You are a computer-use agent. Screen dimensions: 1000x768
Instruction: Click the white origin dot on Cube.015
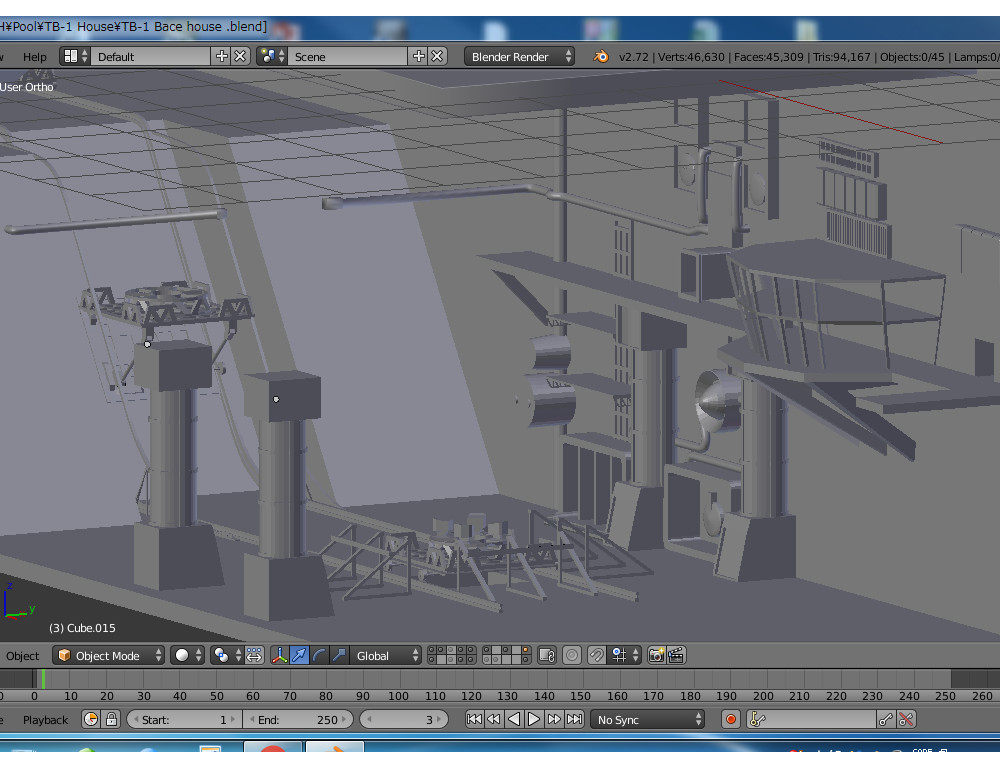(276, 399)
